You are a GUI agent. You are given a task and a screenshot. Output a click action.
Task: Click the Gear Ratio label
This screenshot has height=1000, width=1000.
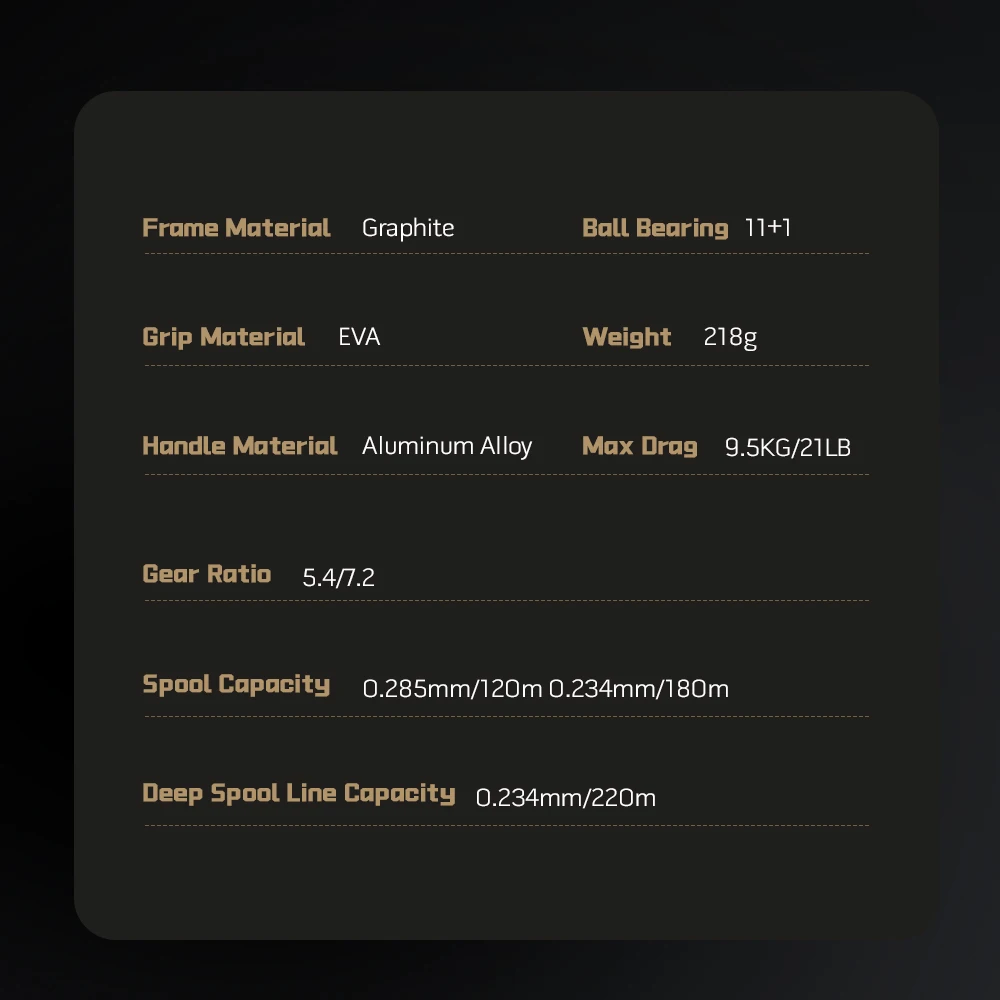207,574
